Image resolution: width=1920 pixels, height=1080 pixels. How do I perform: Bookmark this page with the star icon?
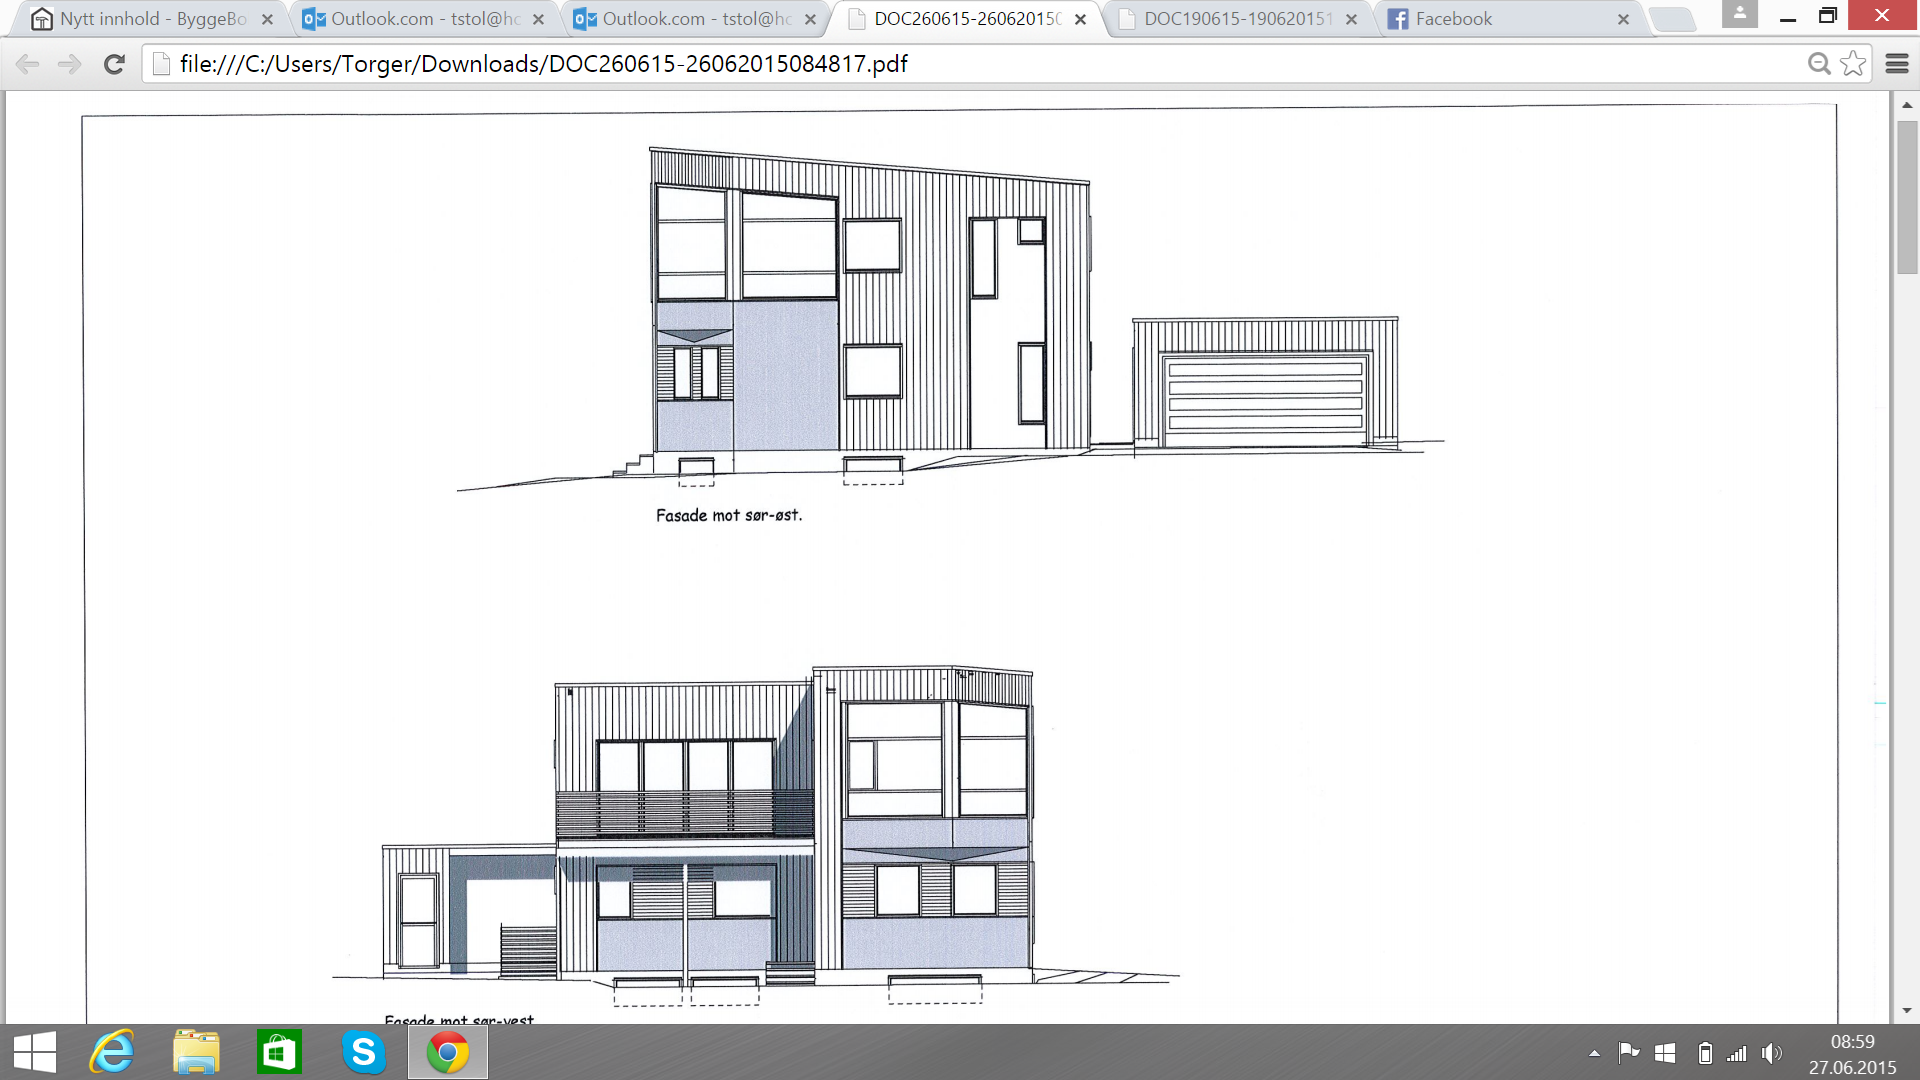coord(1853,64)
